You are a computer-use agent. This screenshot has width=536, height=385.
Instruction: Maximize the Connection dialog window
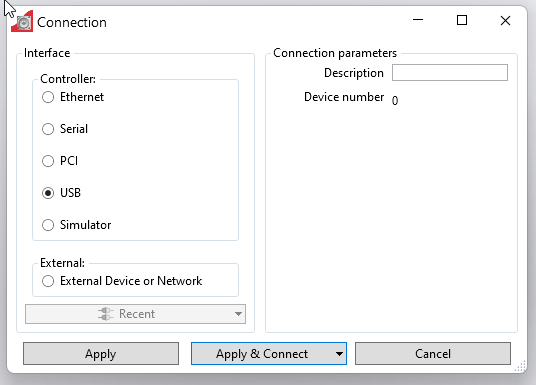click(462, 20)
